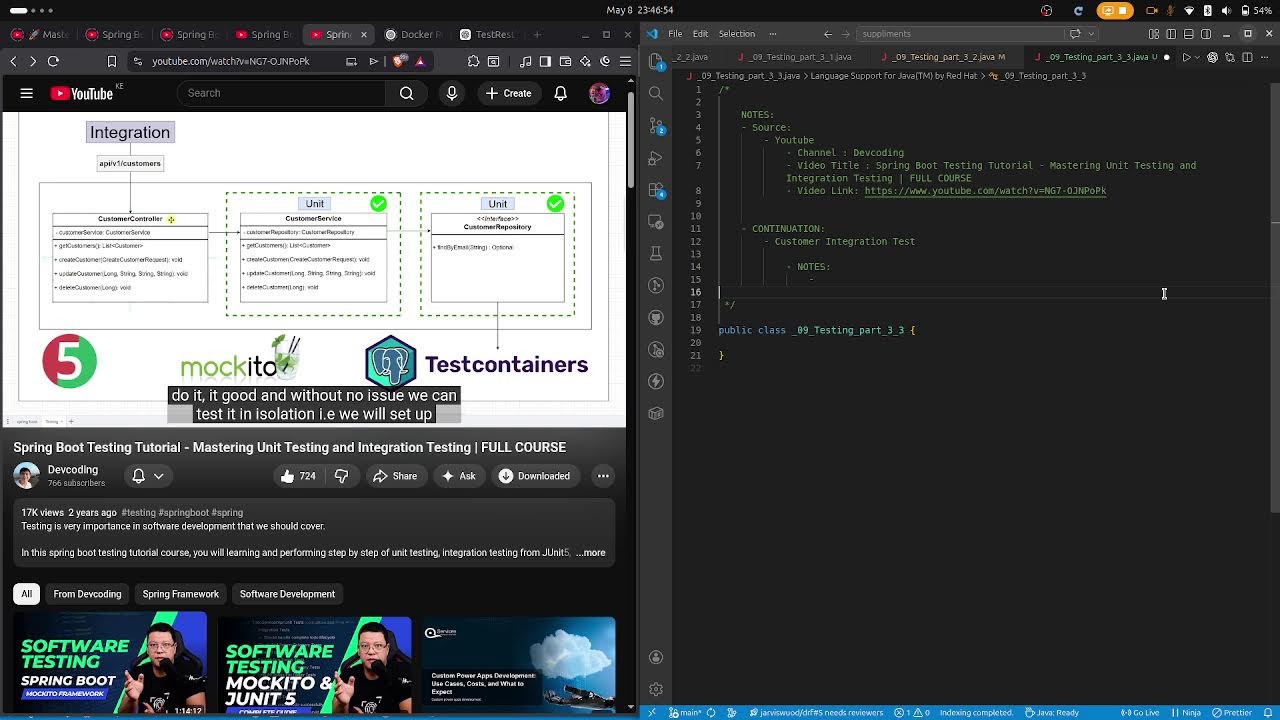Open browser main menu icon
The height and width of the screenshot is (720, 1280).
624,61
